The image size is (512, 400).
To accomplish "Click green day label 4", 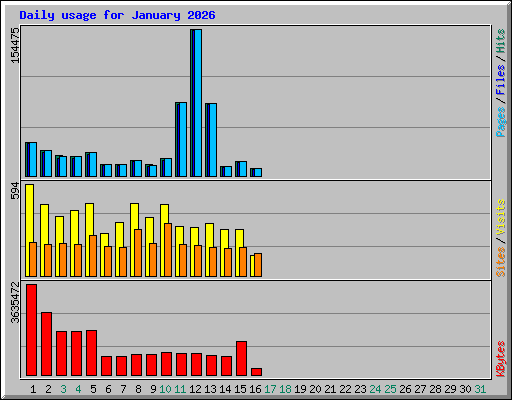I will point(78,389).
